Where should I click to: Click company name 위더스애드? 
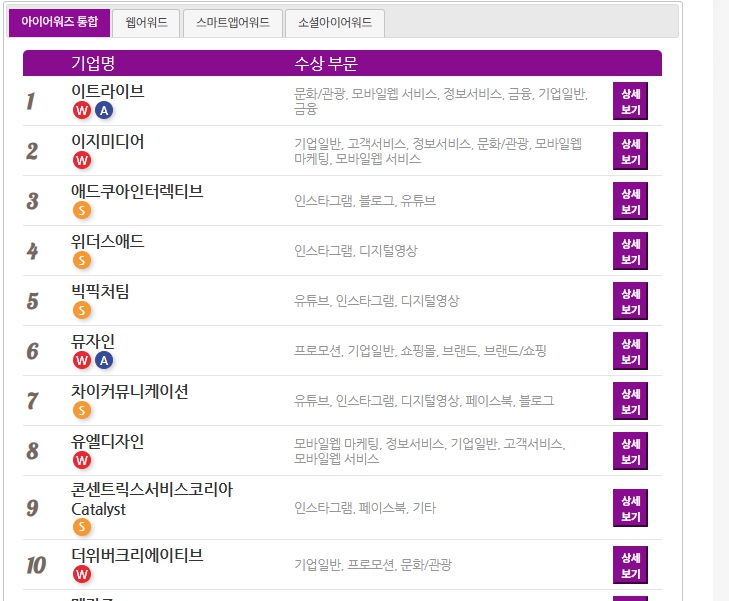pos(107,241)
